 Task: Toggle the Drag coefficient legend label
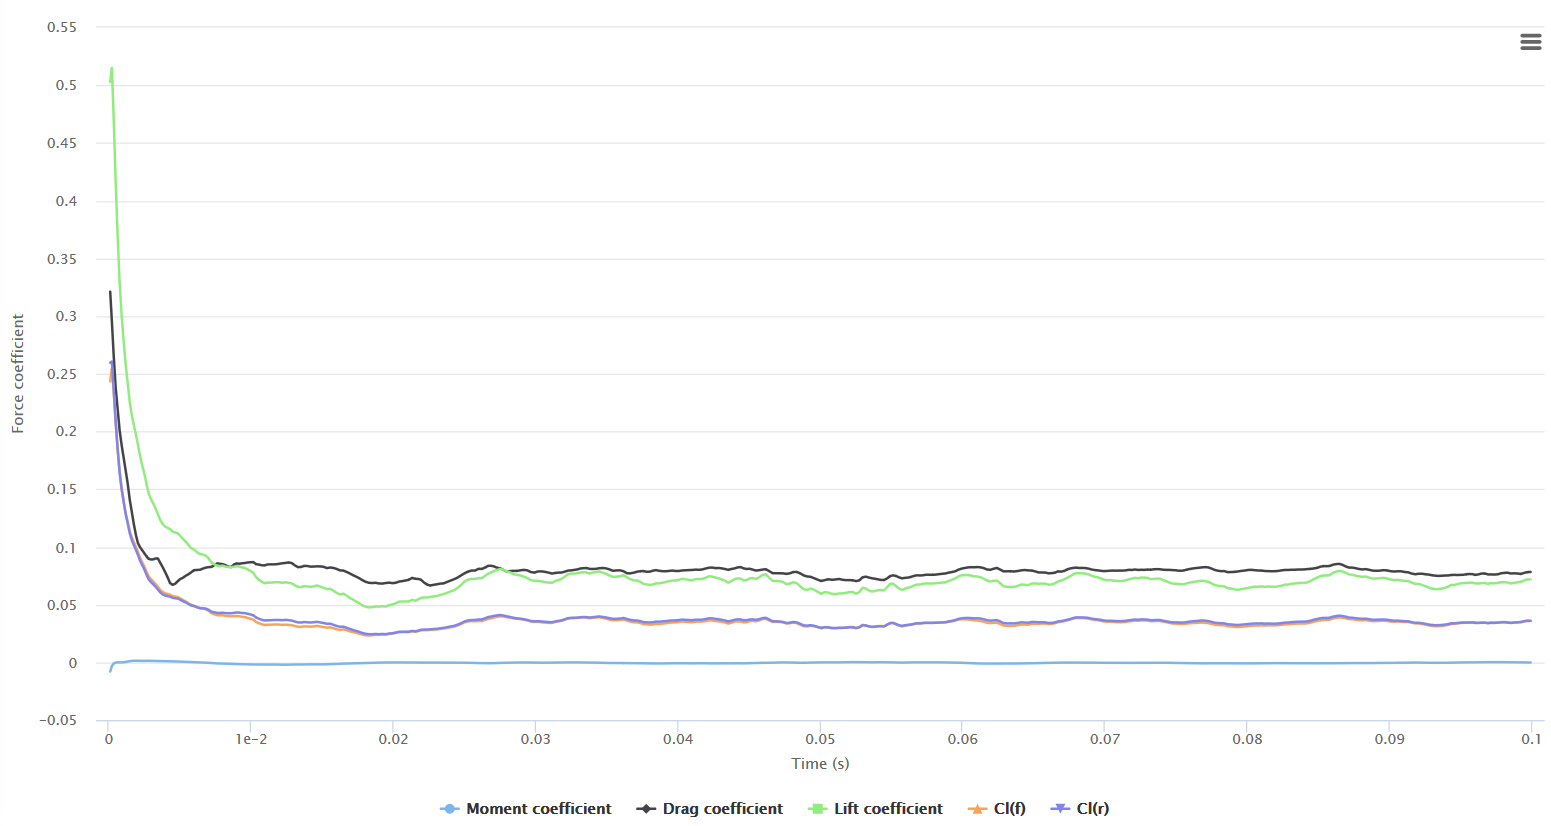[x=722, y=809]
